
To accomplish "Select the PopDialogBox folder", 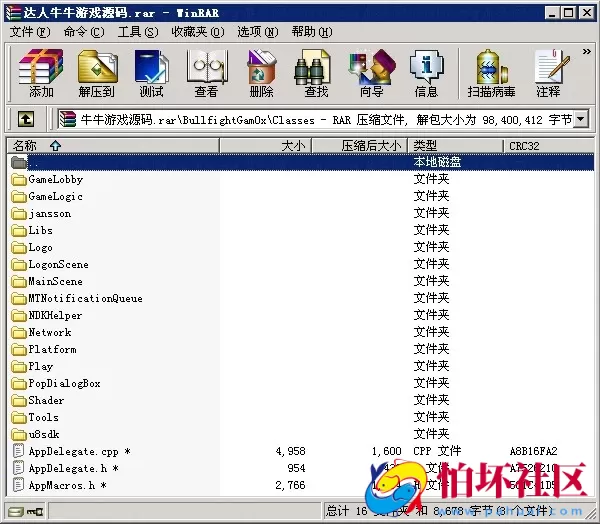I will 56,384.
